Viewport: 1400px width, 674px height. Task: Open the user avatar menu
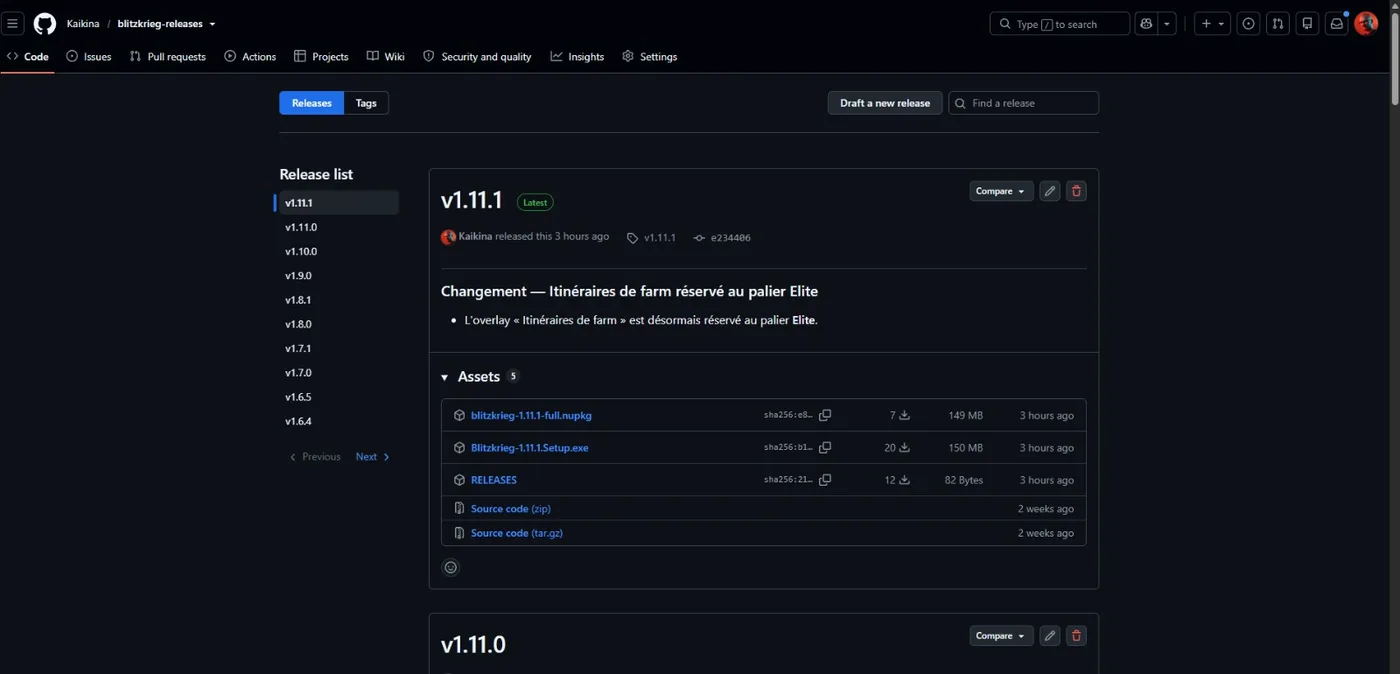(1366, 24)
